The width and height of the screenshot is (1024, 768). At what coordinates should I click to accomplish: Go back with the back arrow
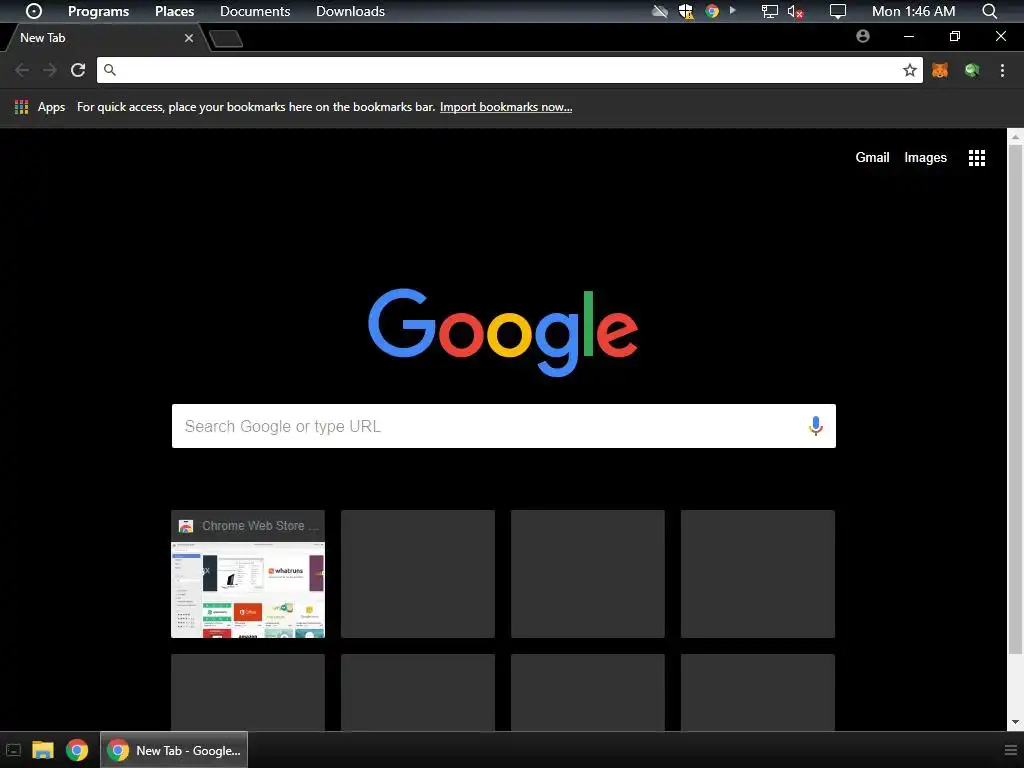pos(22,70)
